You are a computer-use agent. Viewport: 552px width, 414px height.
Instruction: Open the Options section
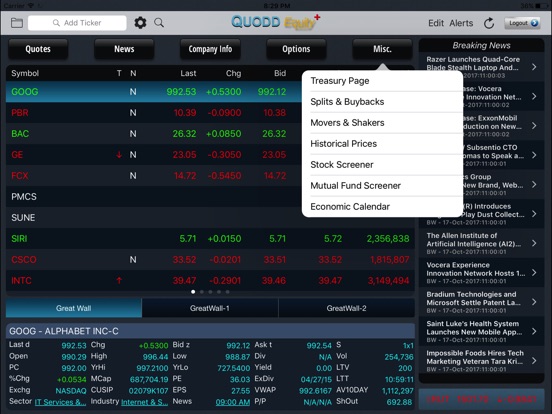[296, 49]
